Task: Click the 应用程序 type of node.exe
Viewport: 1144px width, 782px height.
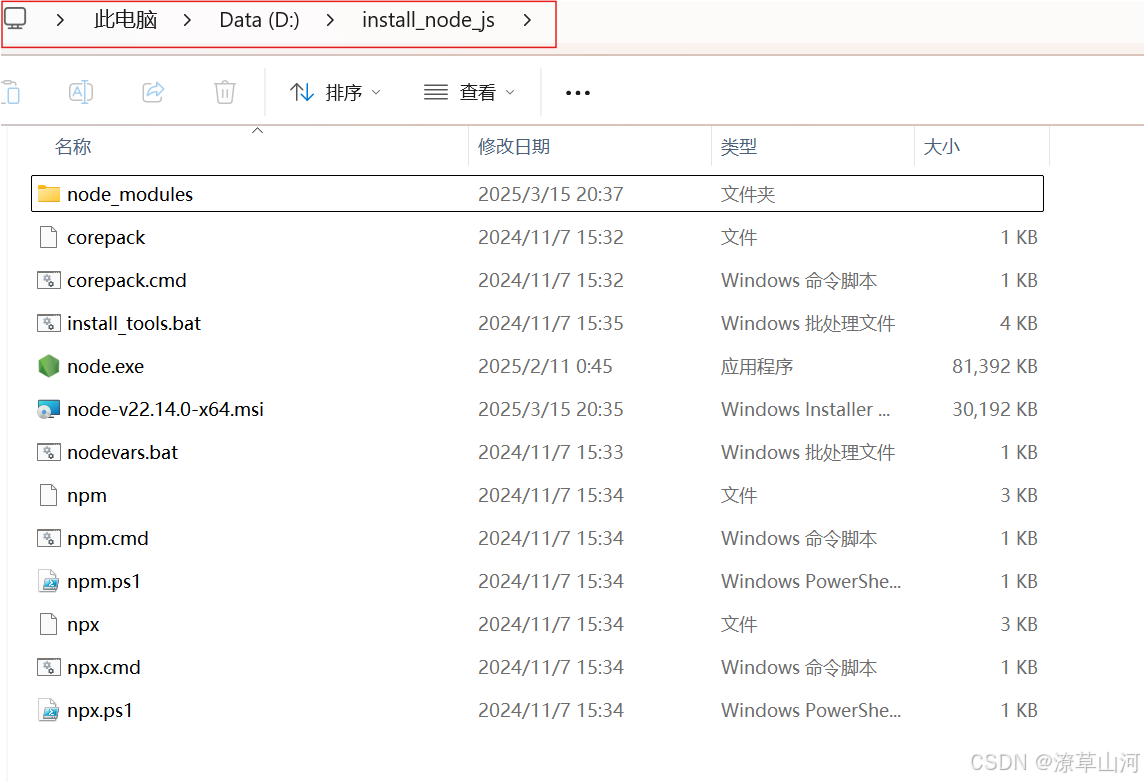Action: [x=757, y=367]
